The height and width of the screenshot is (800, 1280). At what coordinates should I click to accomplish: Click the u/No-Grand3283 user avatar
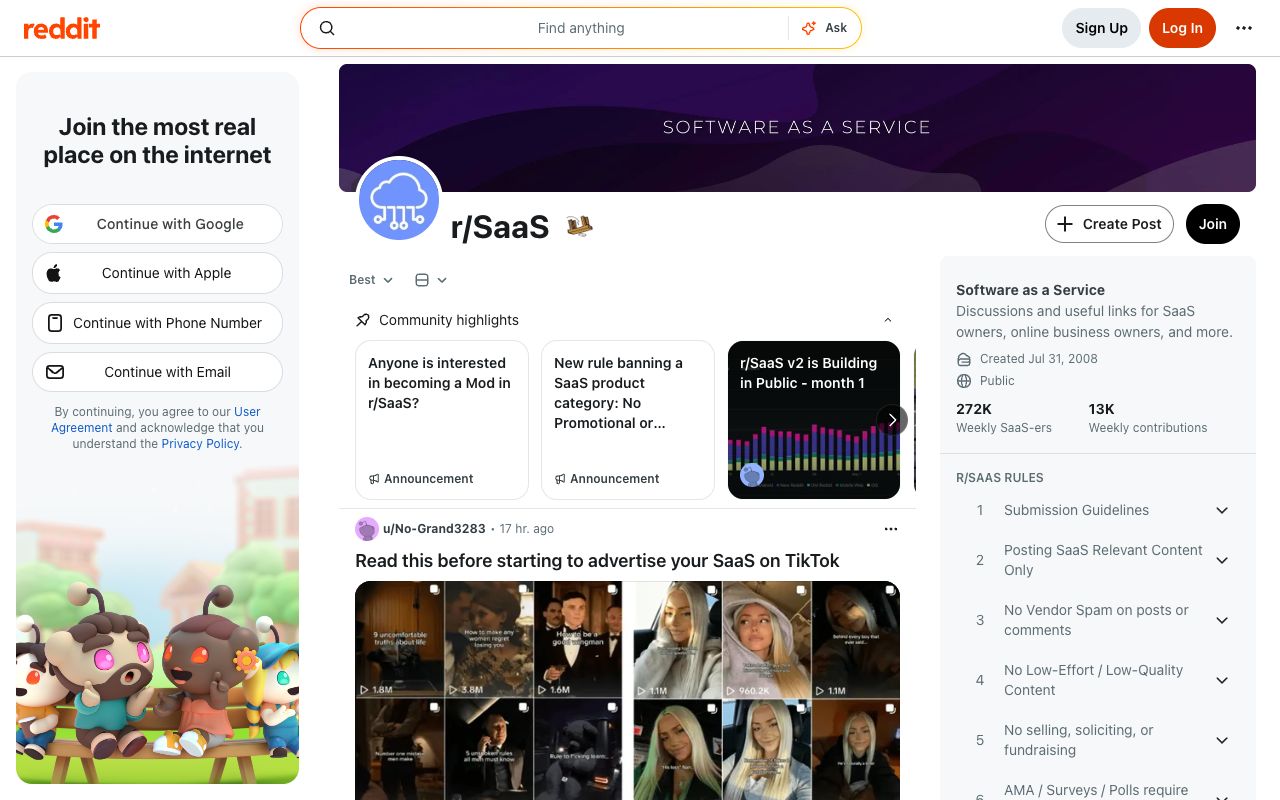pyautogui.click(x=367, y=529)
